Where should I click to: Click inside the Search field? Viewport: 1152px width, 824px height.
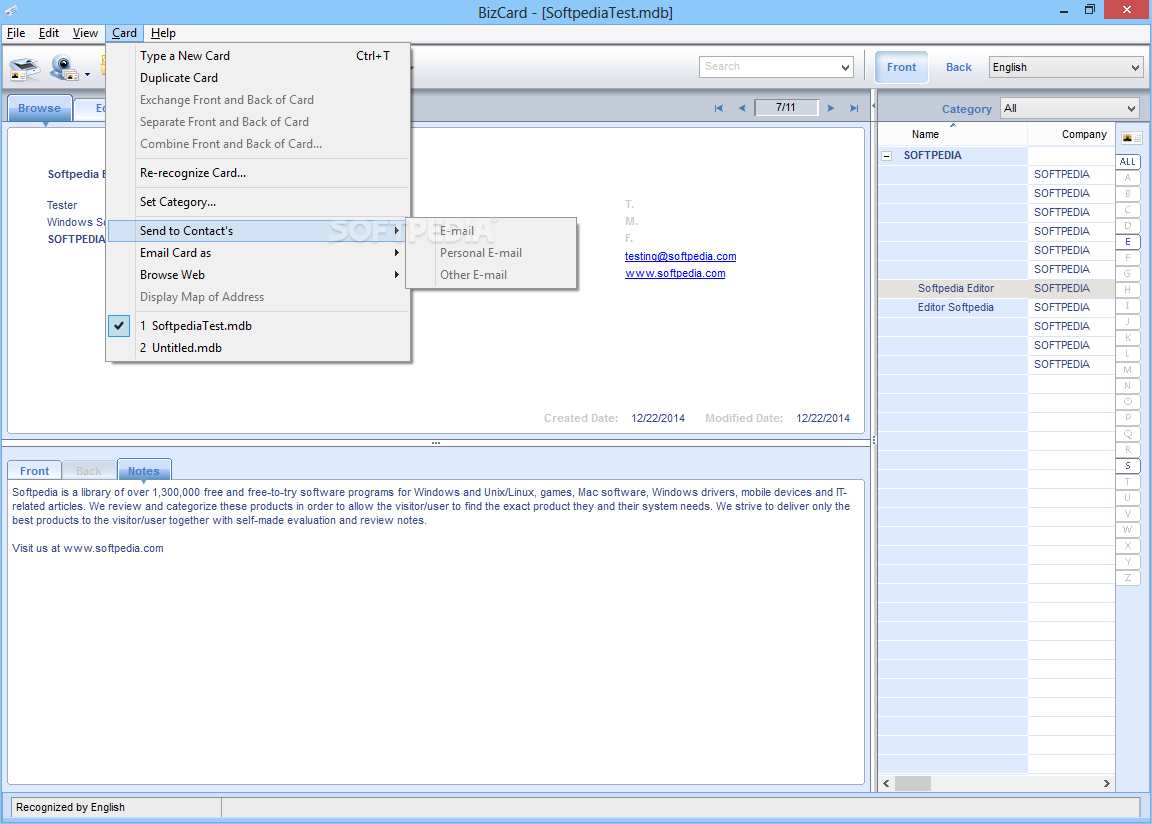[768, 67]
